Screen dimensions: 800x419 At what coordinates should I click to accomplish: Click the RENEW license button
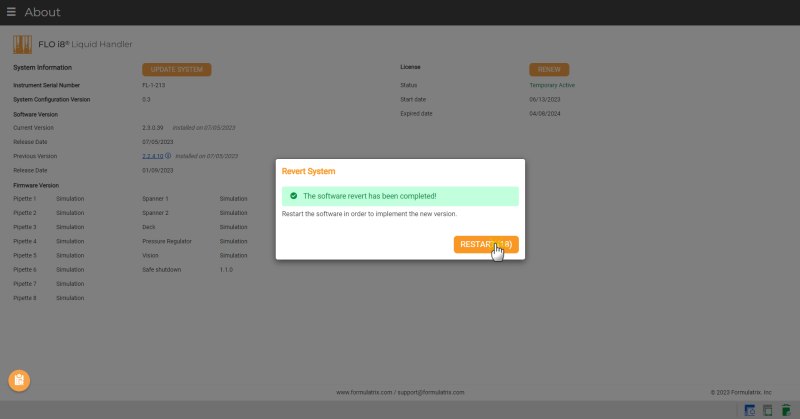coord(549,69)
